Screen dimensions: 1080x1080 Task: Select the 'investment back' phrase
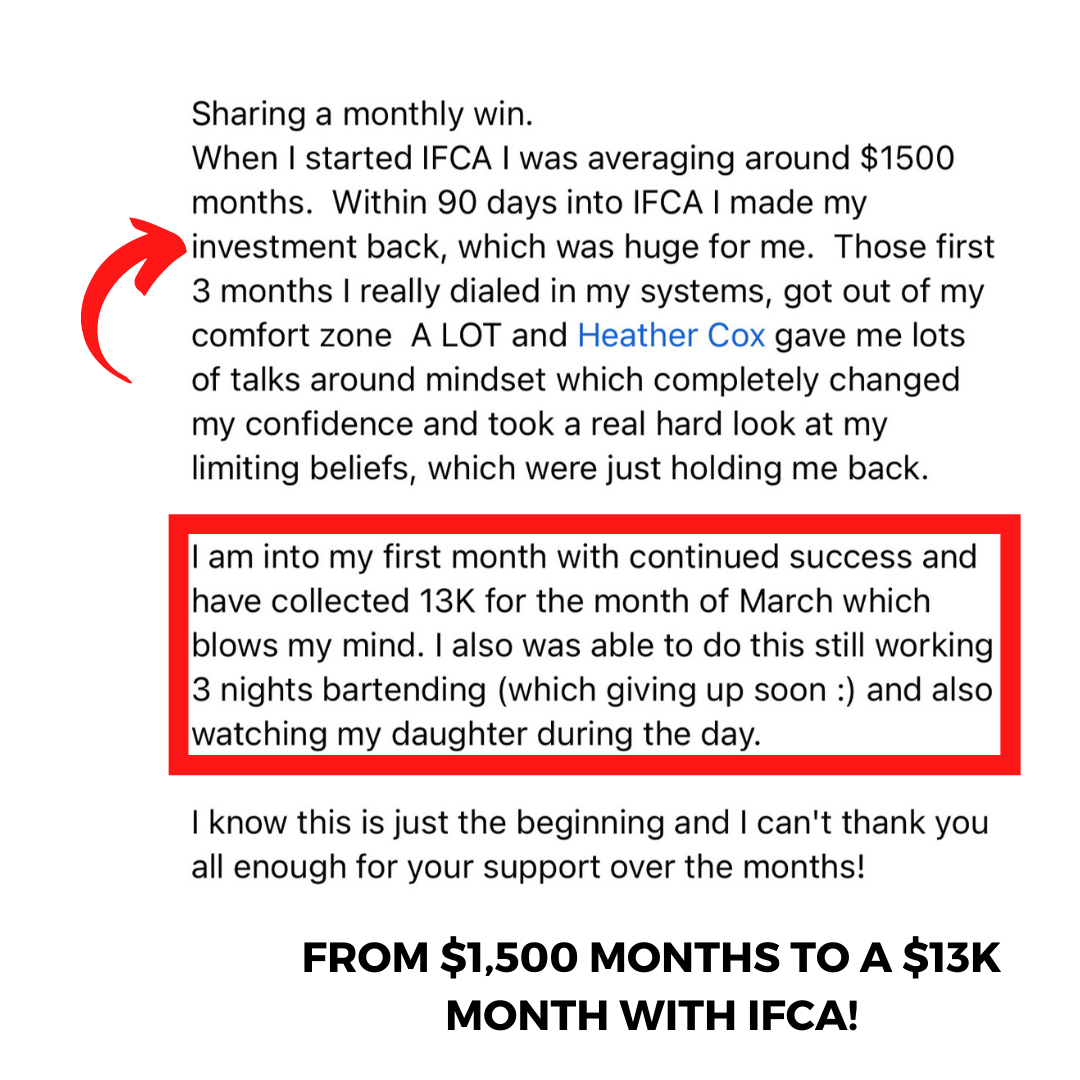[314, 247]
